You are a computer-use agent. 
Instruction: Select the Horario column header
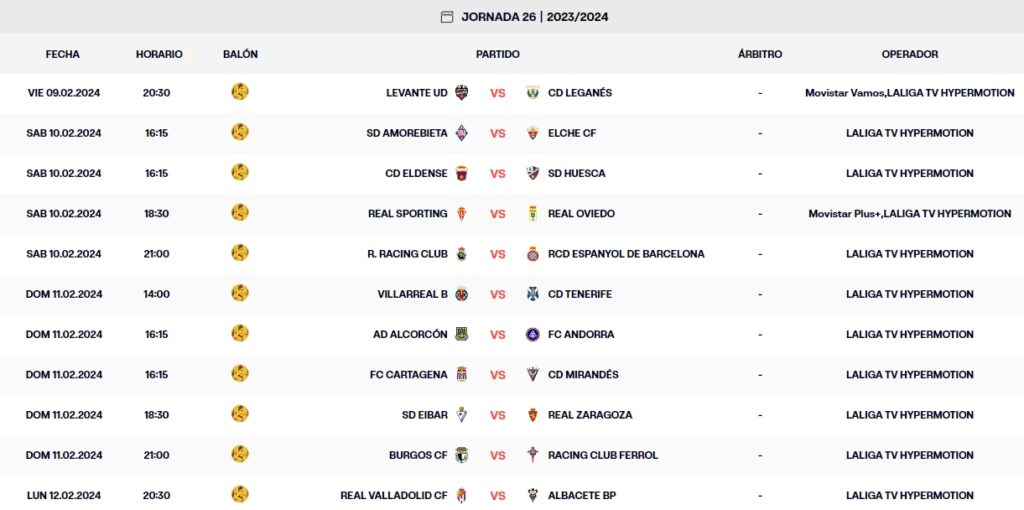click(159, 54)
